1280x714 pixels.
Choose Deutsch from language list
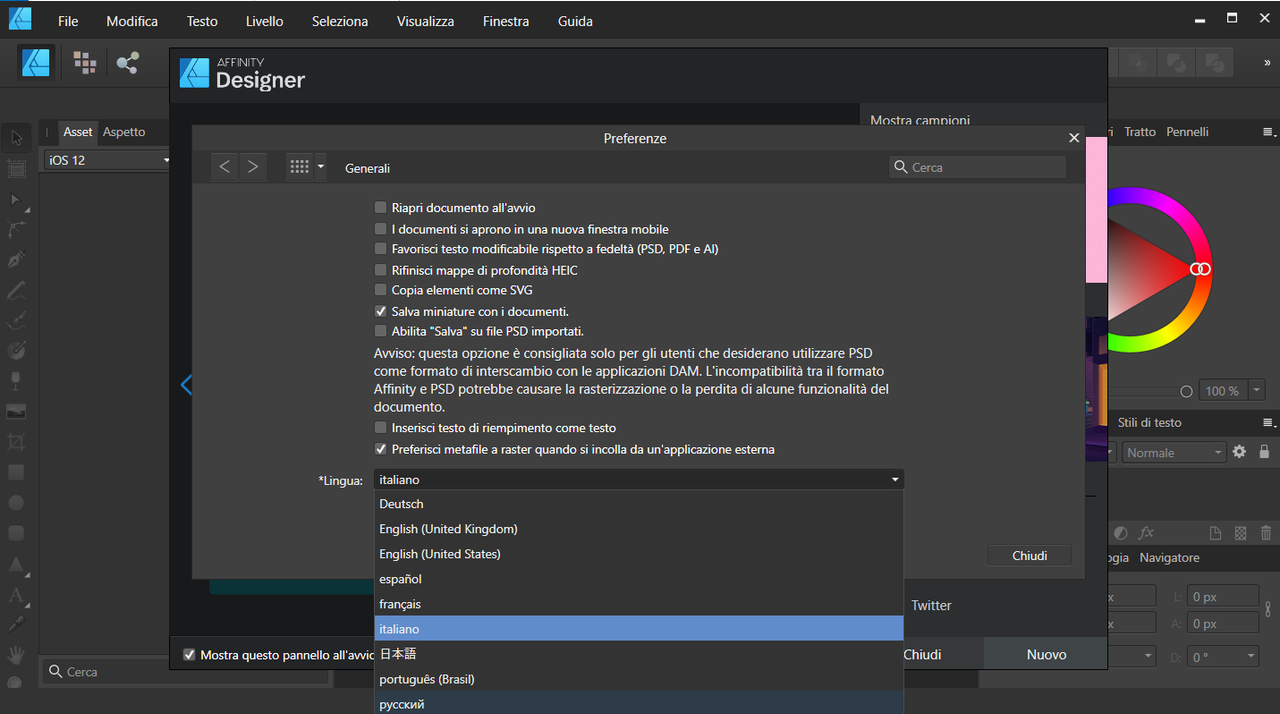pyautogui.click(x=638, y=504)
